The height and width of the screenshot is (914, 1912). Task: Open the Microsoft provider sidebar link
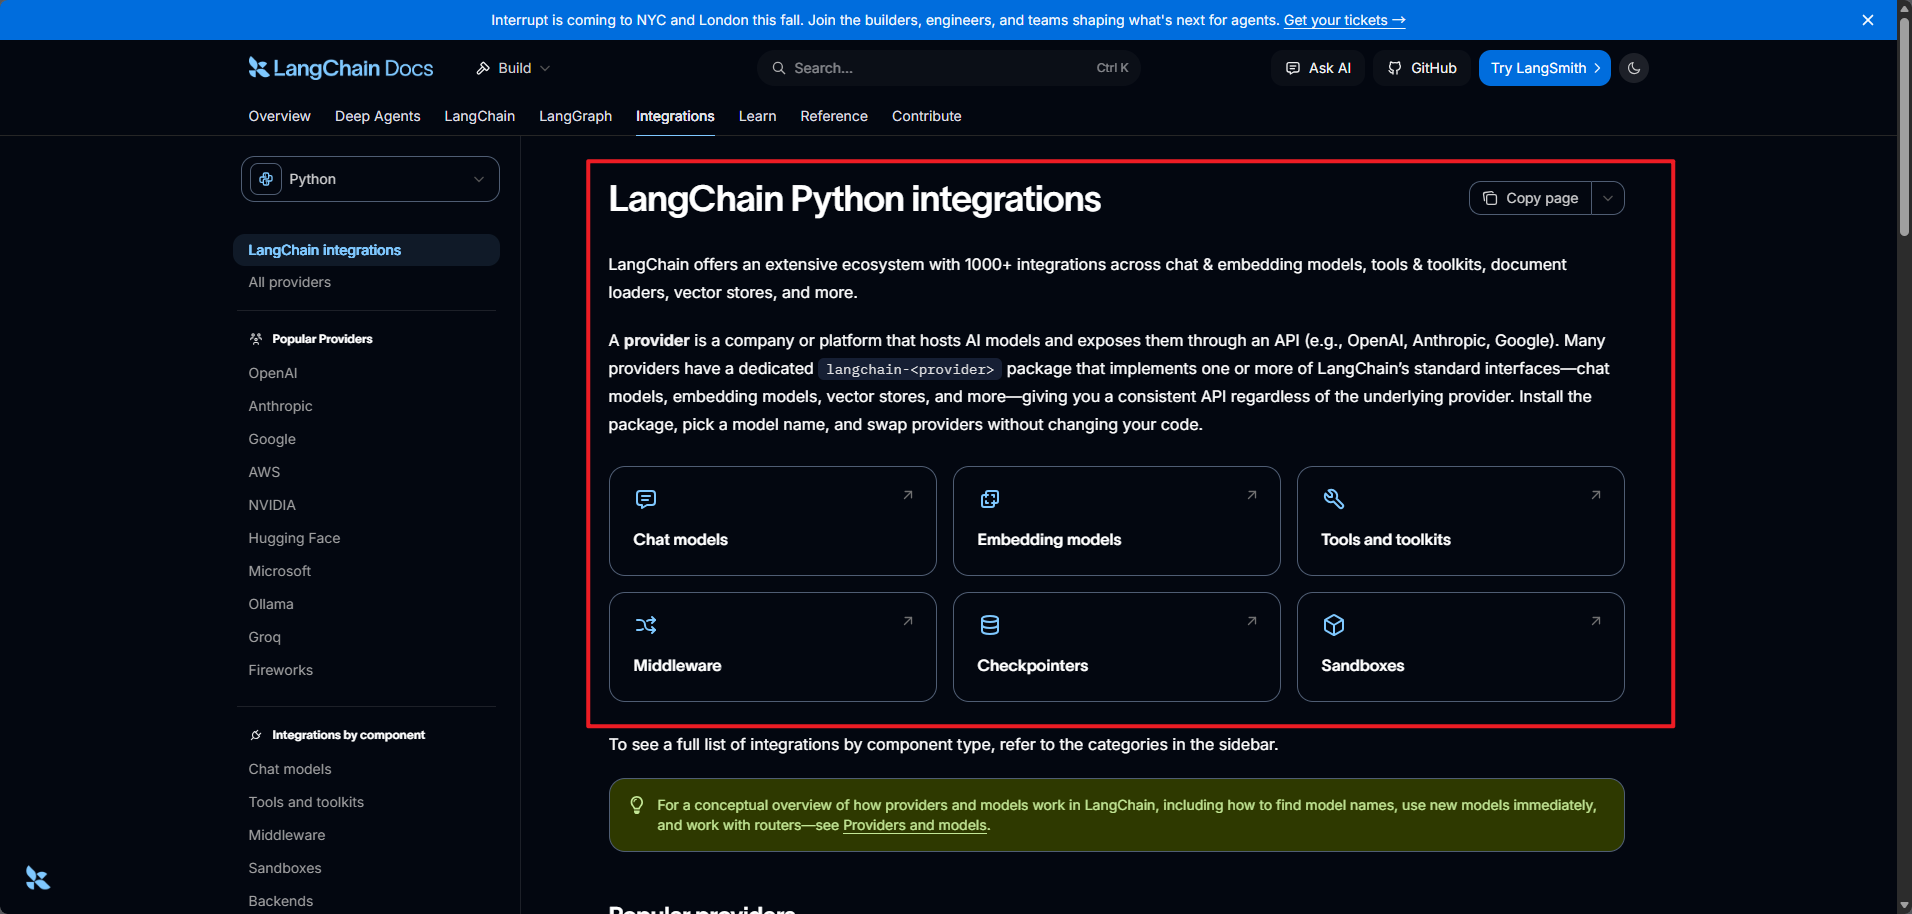tap(280, 571)
